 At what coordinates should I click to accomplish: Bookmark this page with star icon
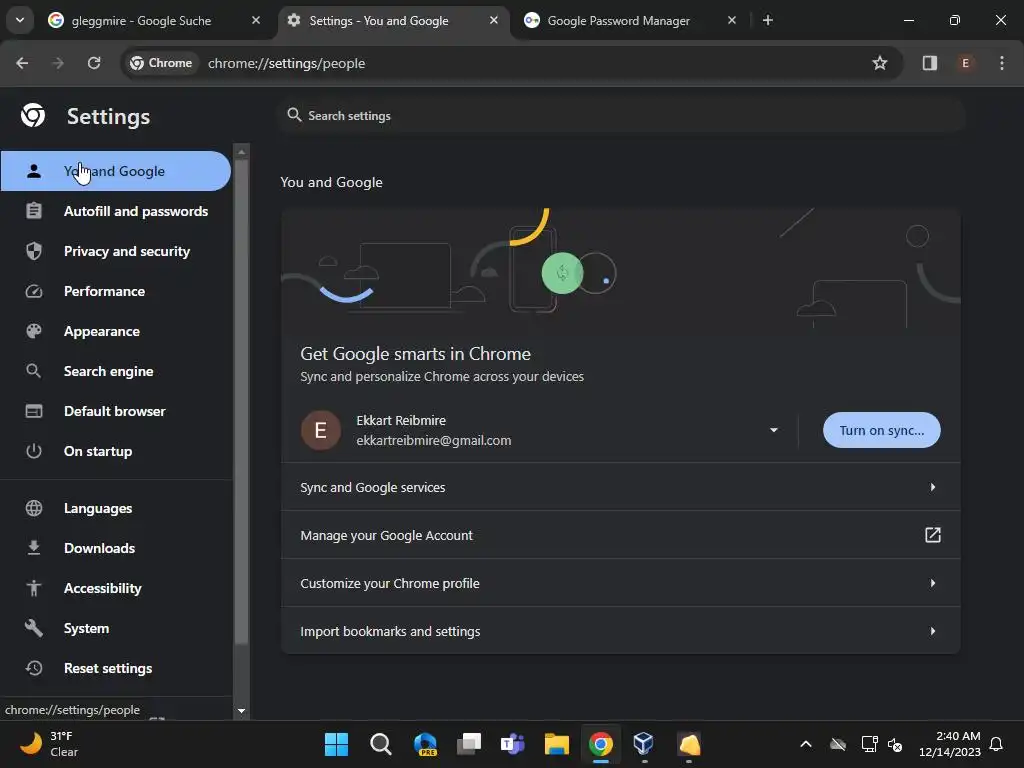click(x=880, y=63)
